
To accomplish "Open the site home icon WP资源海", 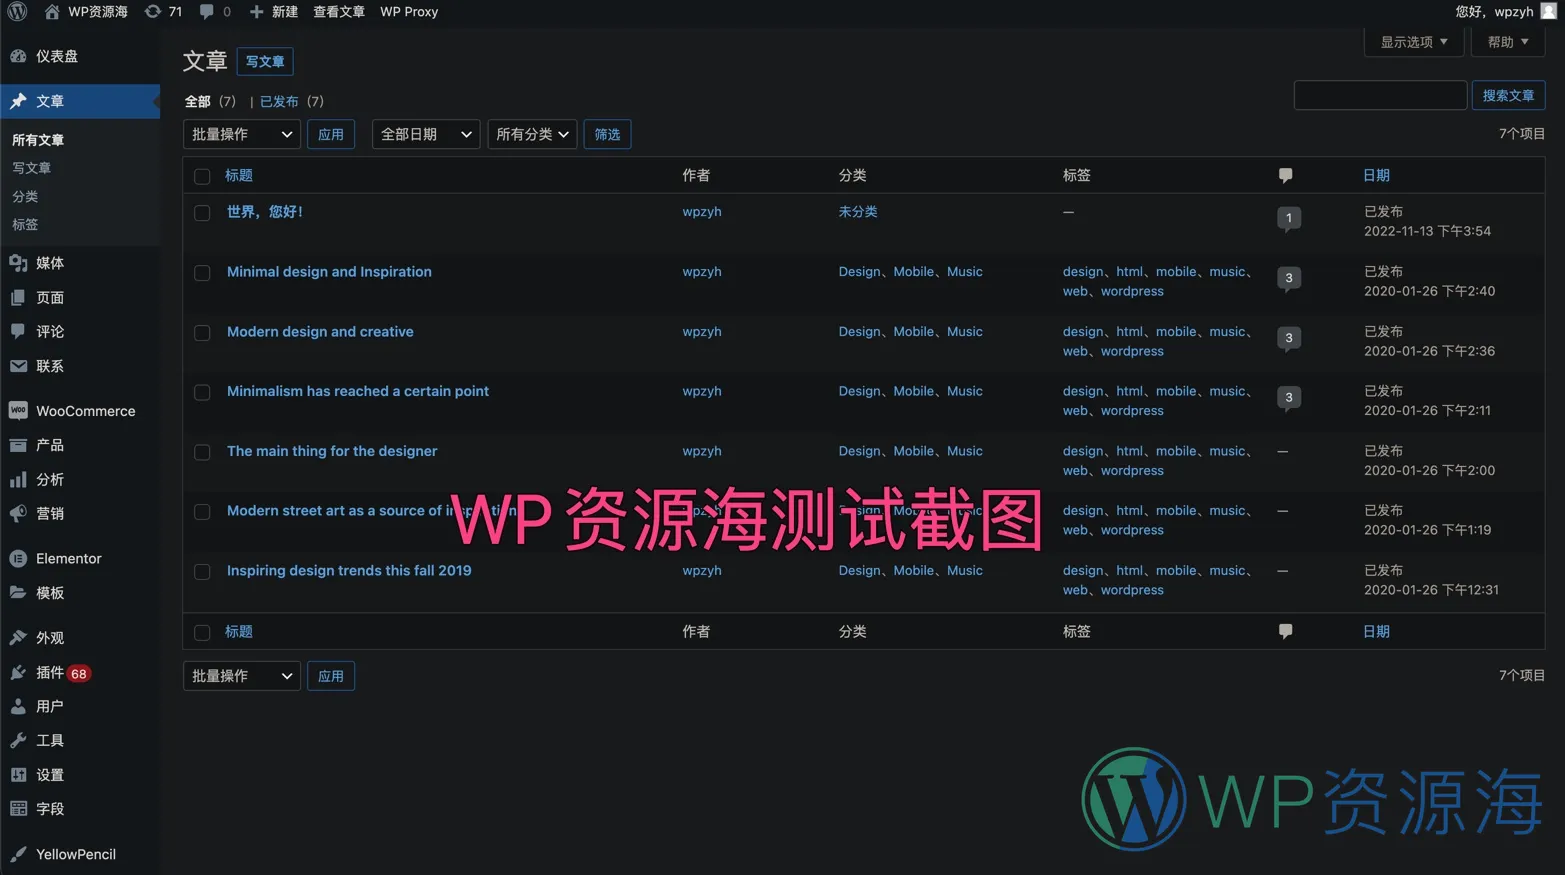I will (x=52, y=12).
